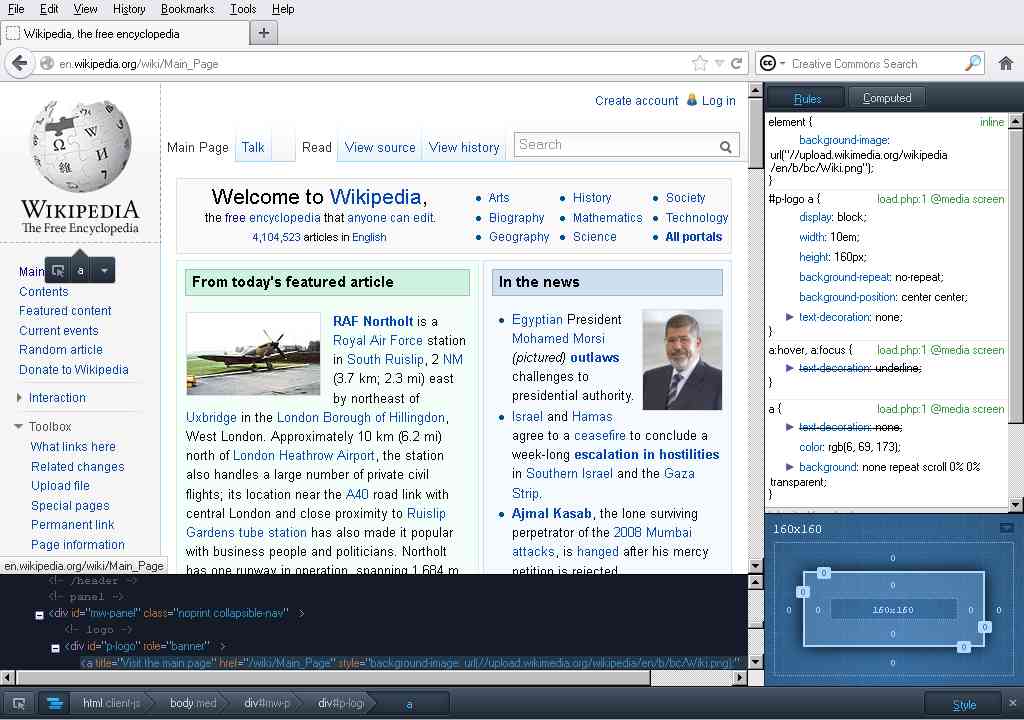Go back with the browser back arrow

point(19,63)
